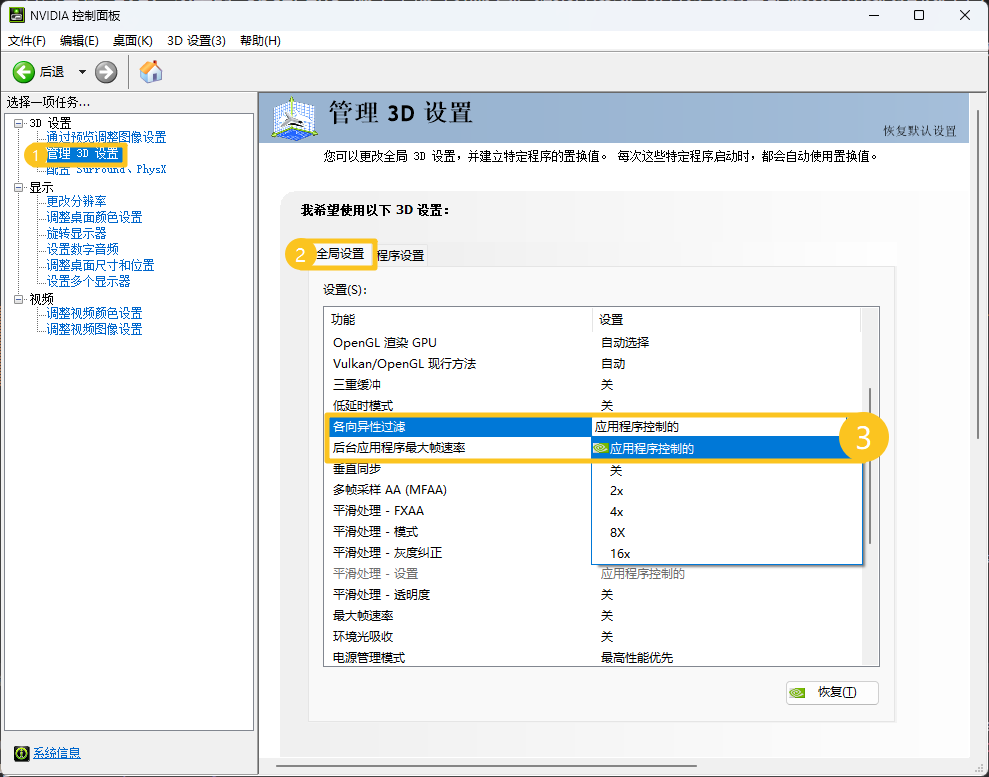Click the 恢复(T) button

832,692
